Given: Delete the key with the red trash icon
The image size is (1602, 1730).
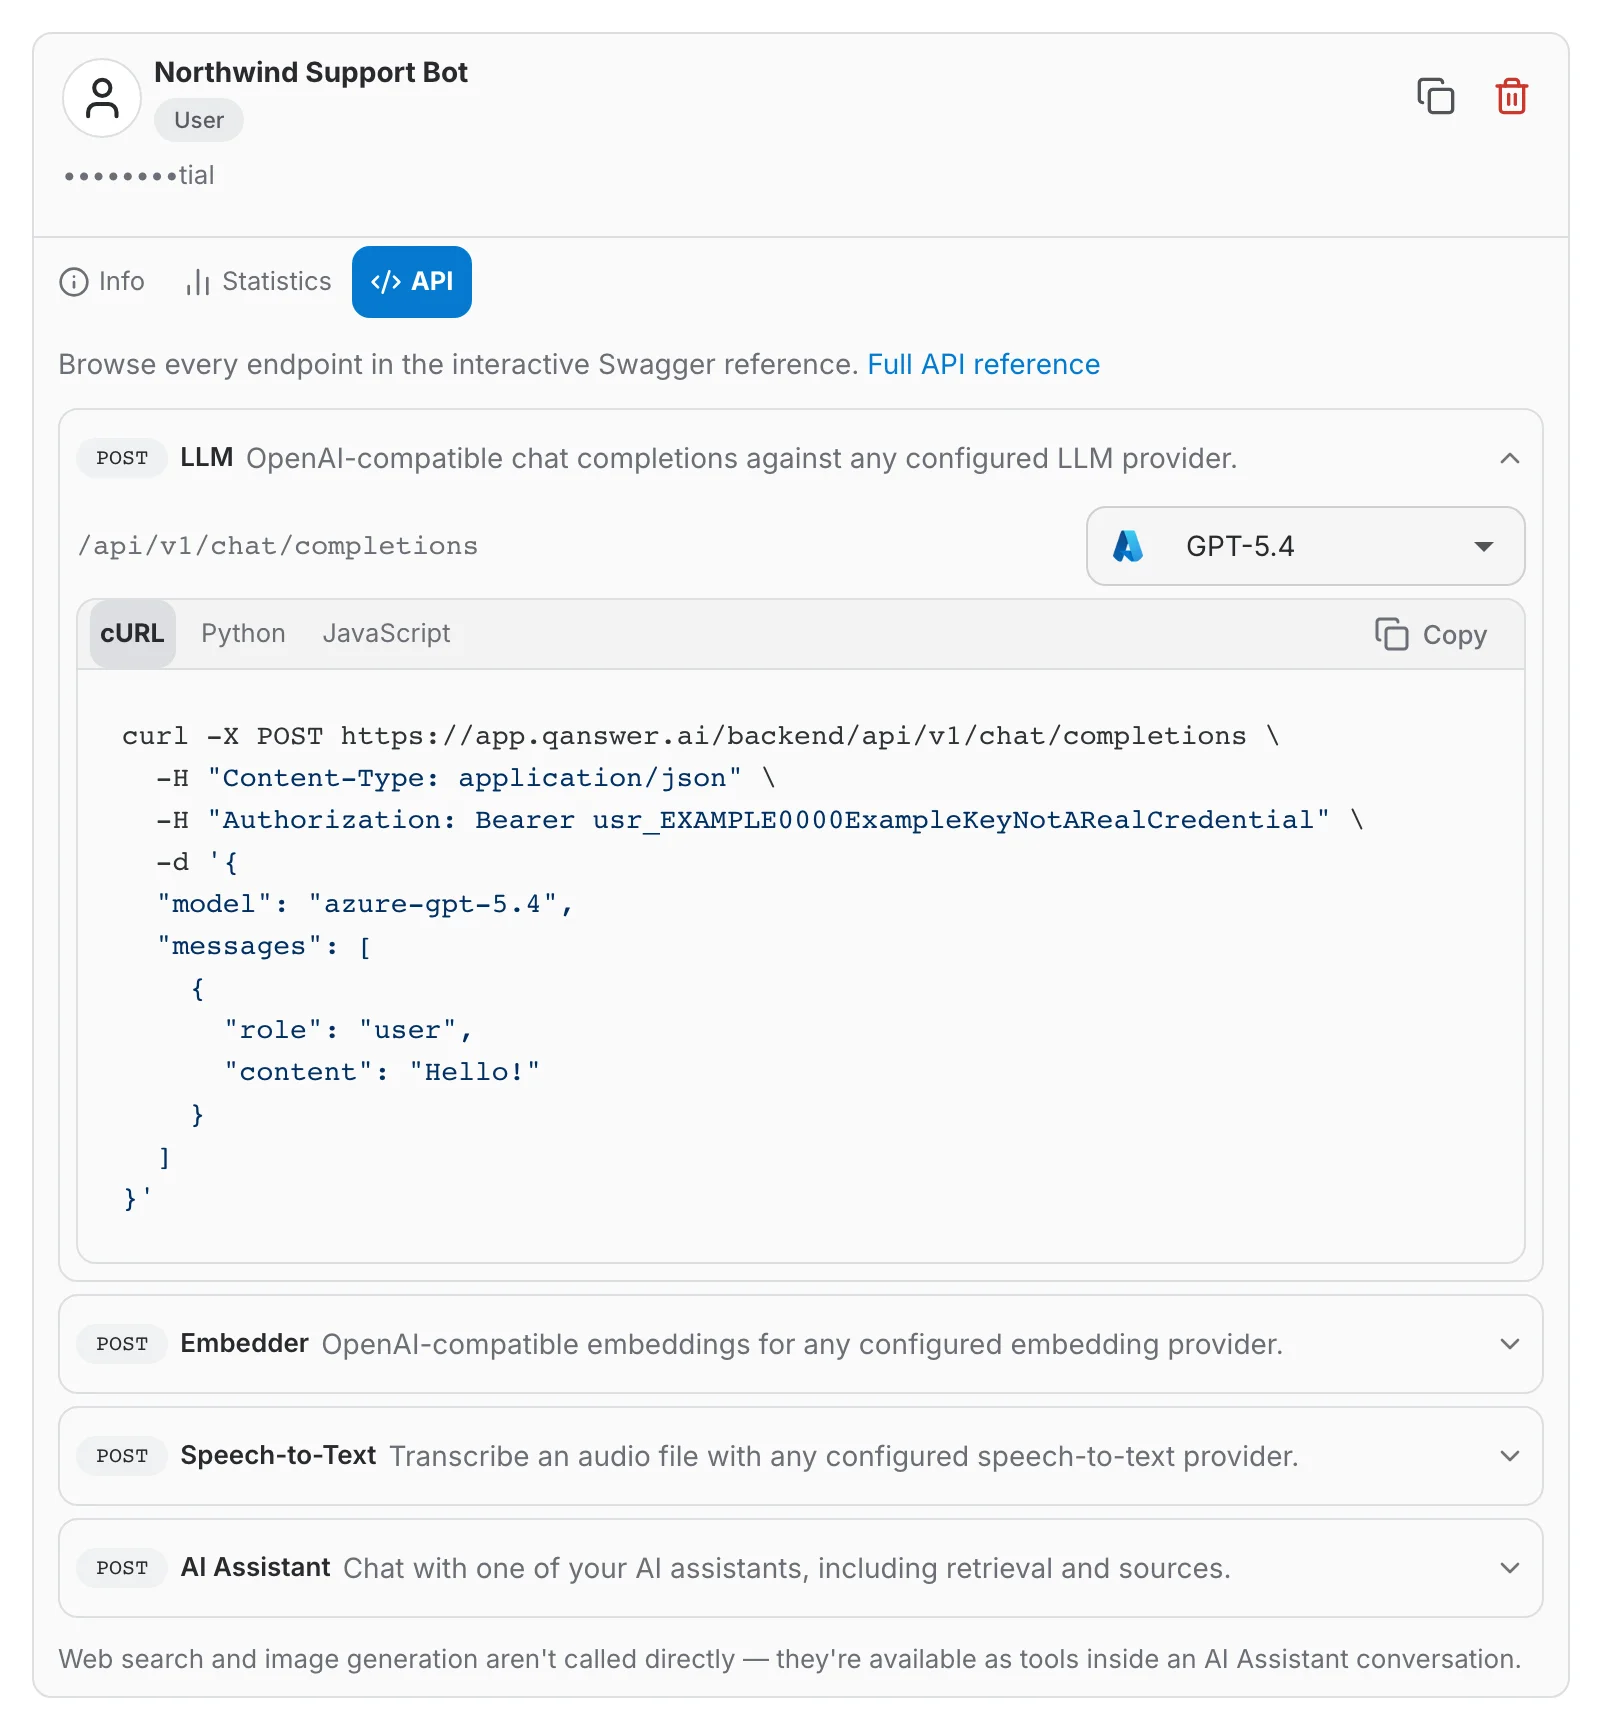Looking at the screenshot, I should 1511,96.
